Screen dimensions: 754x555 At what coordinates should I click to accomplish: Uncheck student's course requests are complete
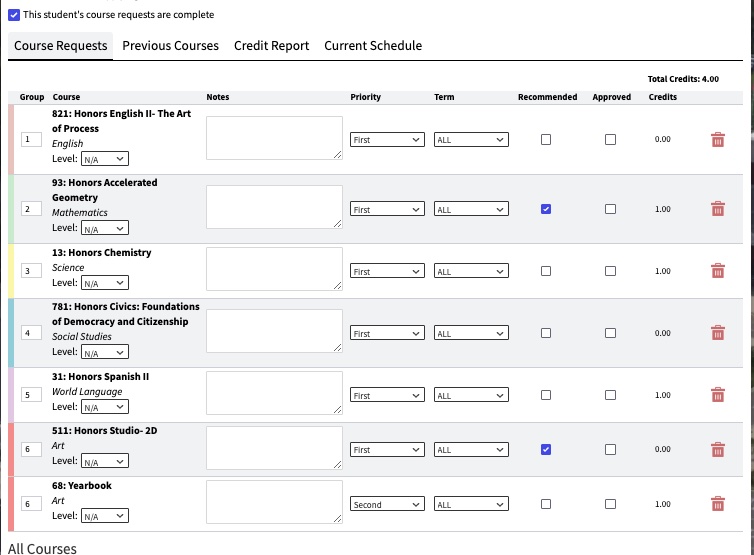point(14,15)
